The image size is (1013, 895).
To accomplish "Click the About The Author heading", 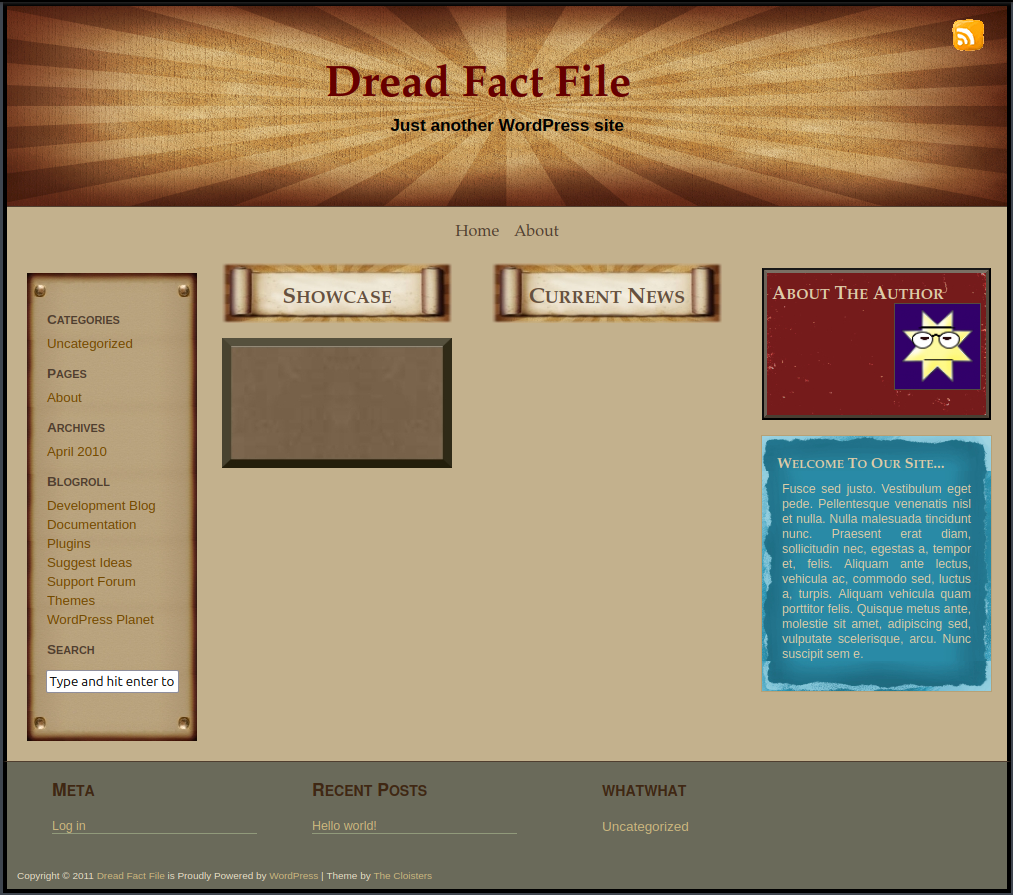I will coord(858,293).
